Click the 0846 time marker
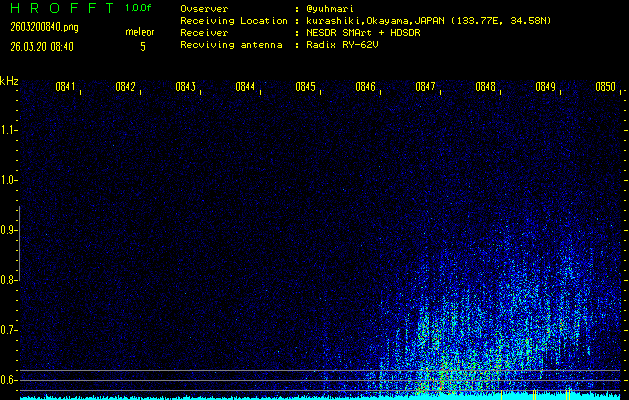 pyautogui.click(x=365, y=87)
